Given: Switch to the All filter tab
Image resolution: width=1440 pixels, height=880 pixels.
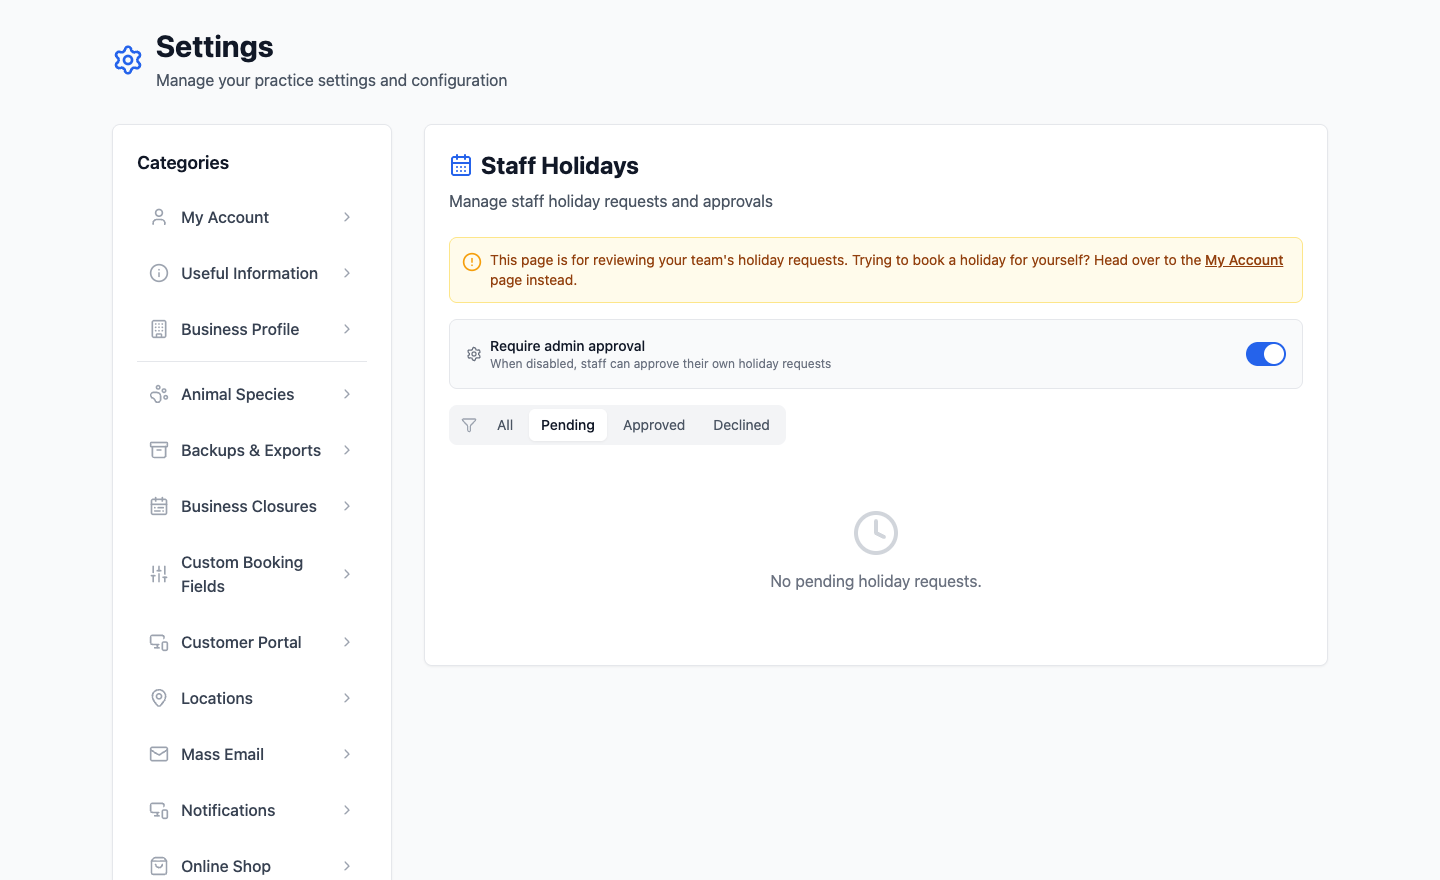Looking at the screenshot, I should [x=505, y=425].
